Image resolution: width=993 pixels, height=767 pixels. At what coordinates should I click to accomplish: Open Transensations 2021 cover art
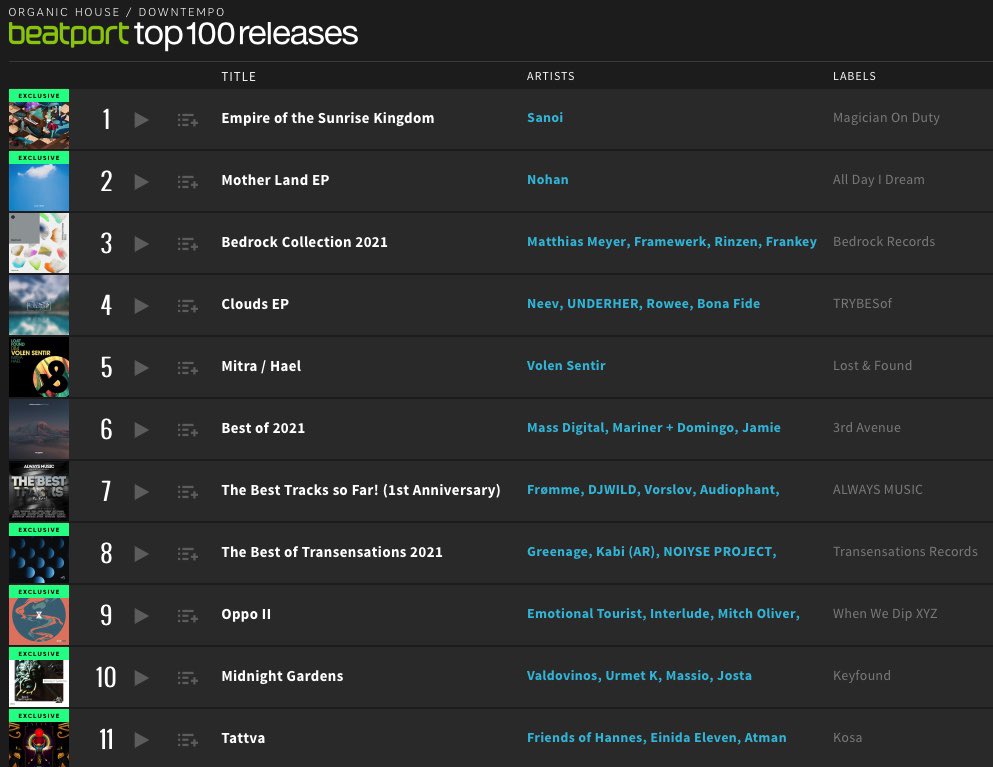[39, 553]
